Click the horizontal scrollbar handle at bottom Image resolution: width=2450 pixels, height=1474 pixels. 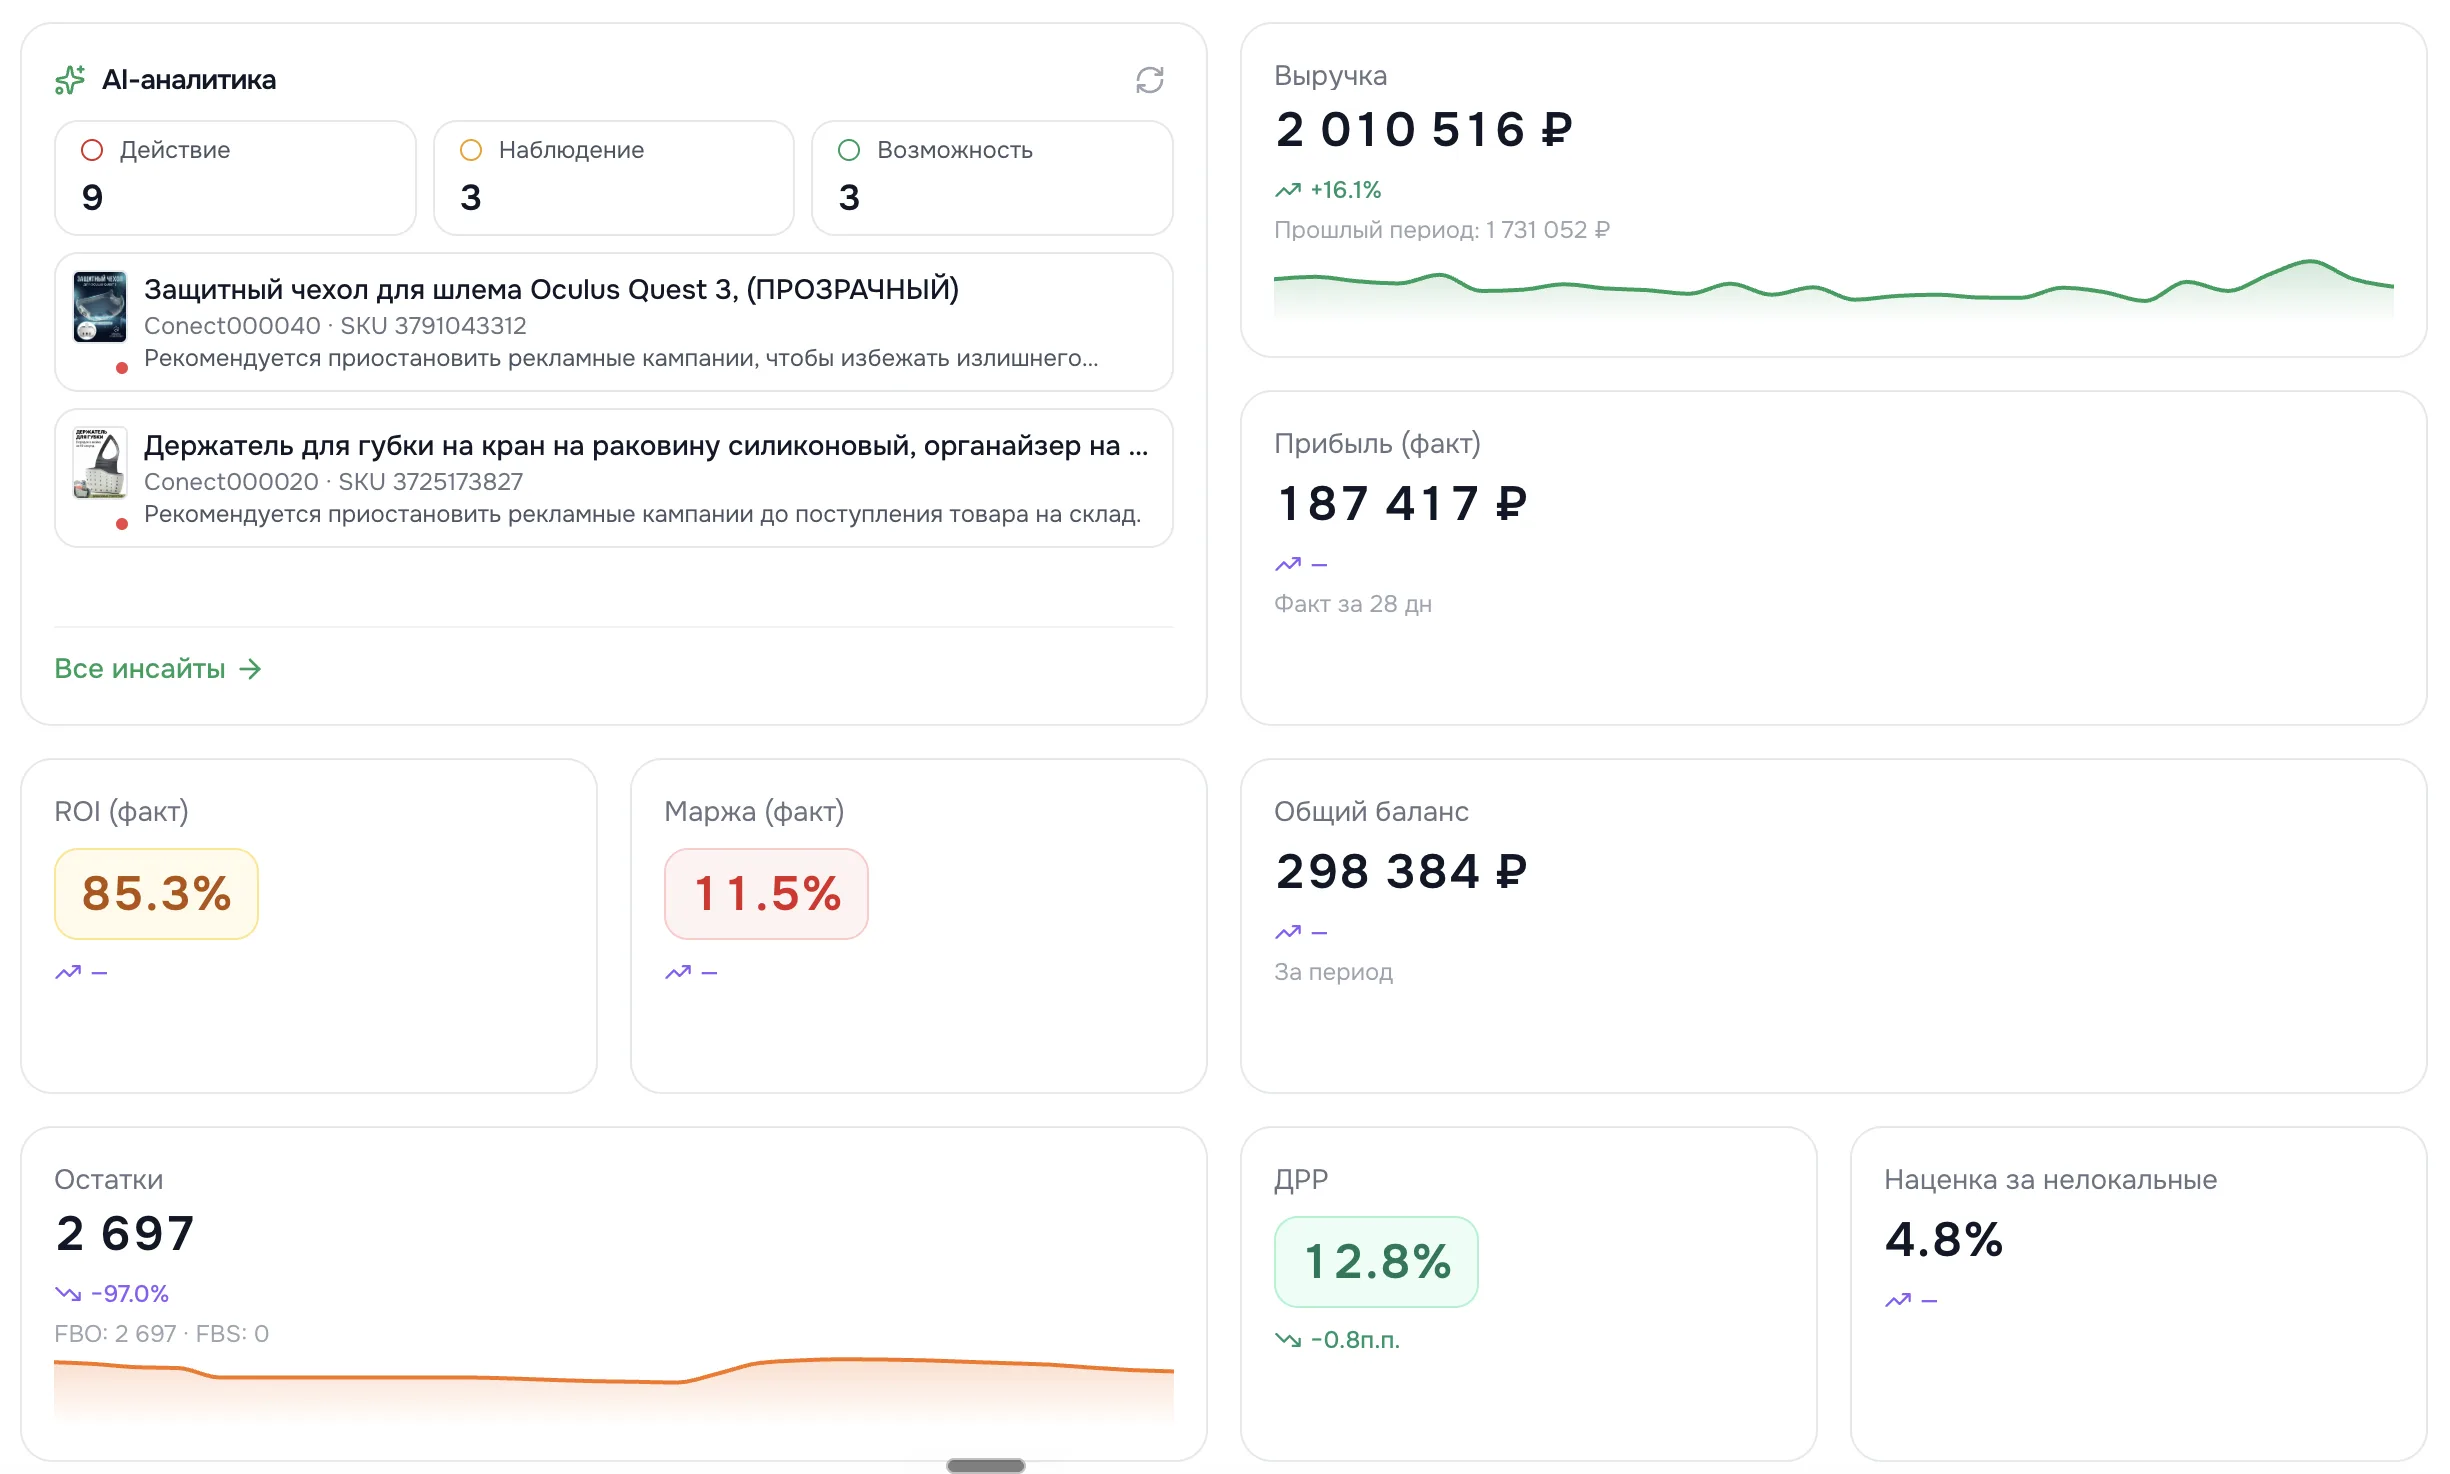coord(986,1466)
